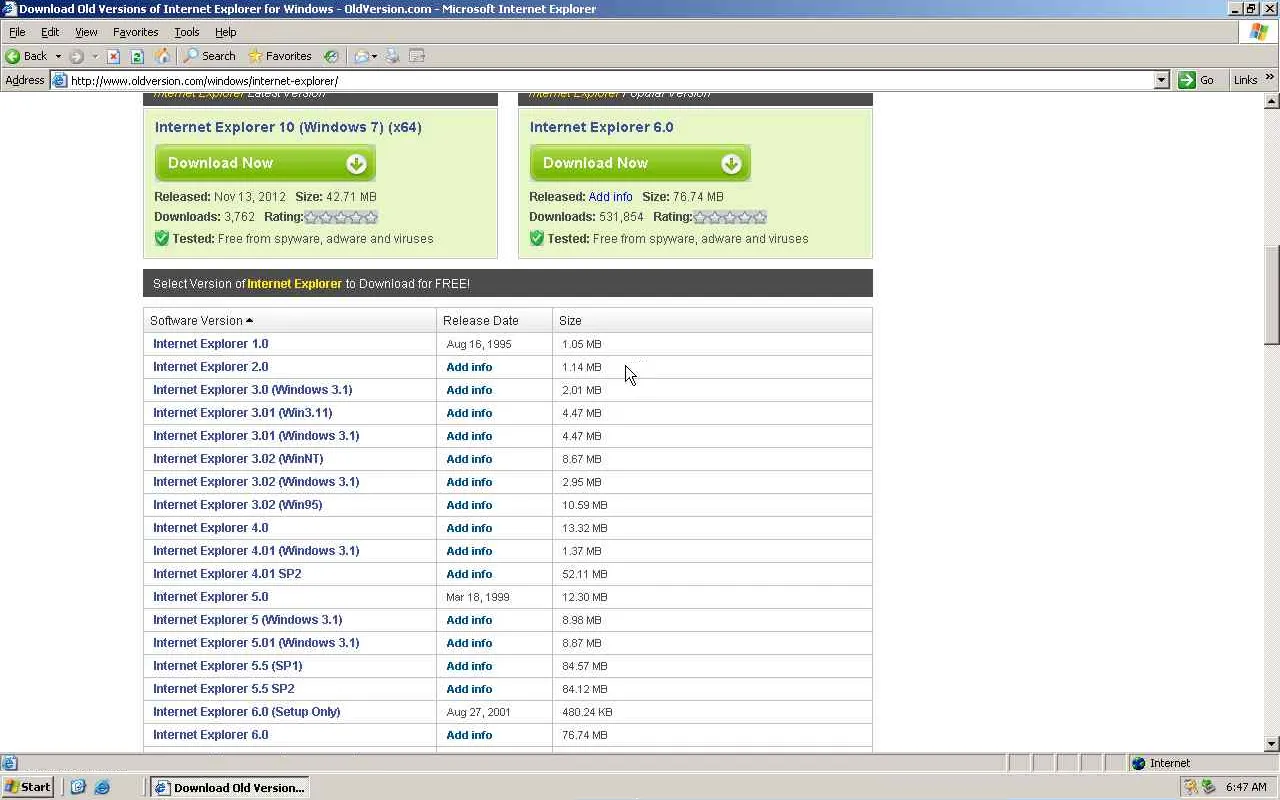This screenshot has height=800, width=1280.
Task: Select the Download Old Version taskbar button
Action: pos(229,787)
